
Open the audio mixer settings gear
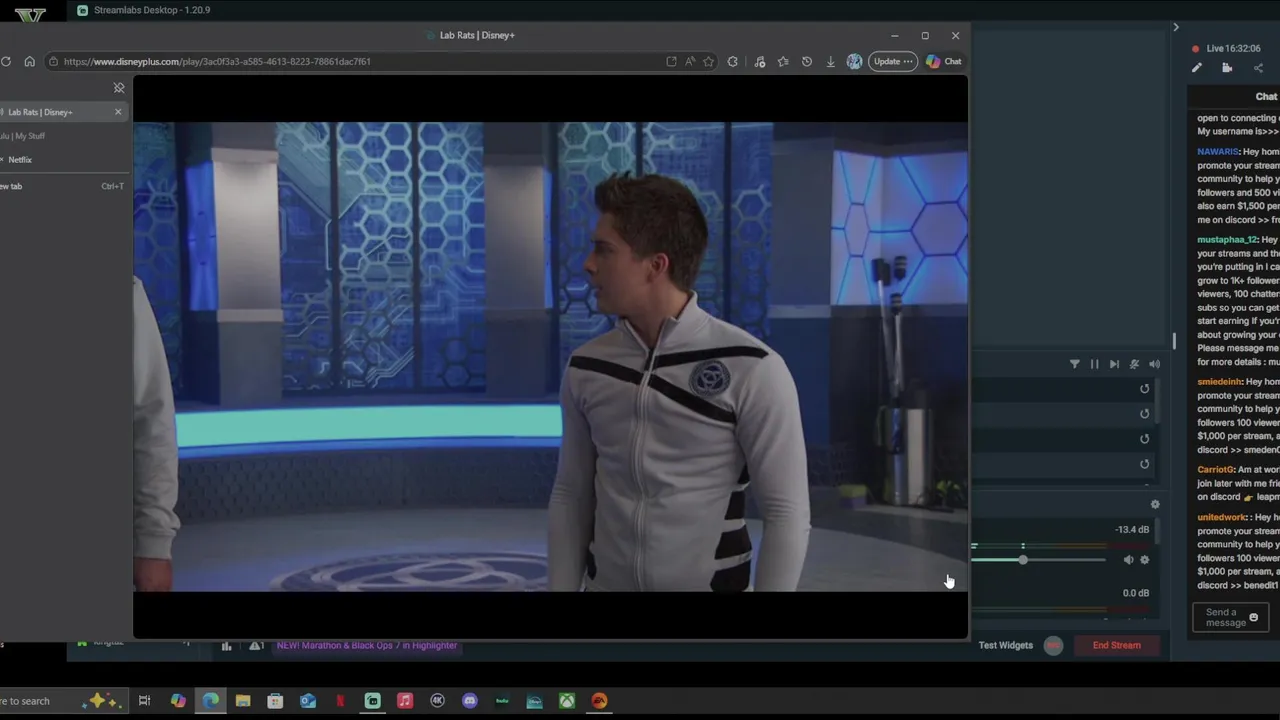pyautogui.click(x=1155, y=505)
